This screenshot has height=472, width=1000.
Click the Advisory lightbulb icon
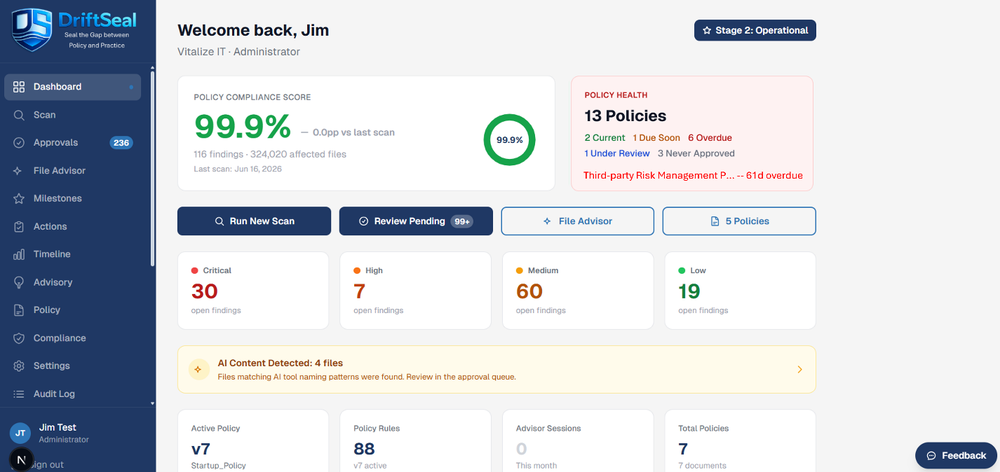point(19,282)
